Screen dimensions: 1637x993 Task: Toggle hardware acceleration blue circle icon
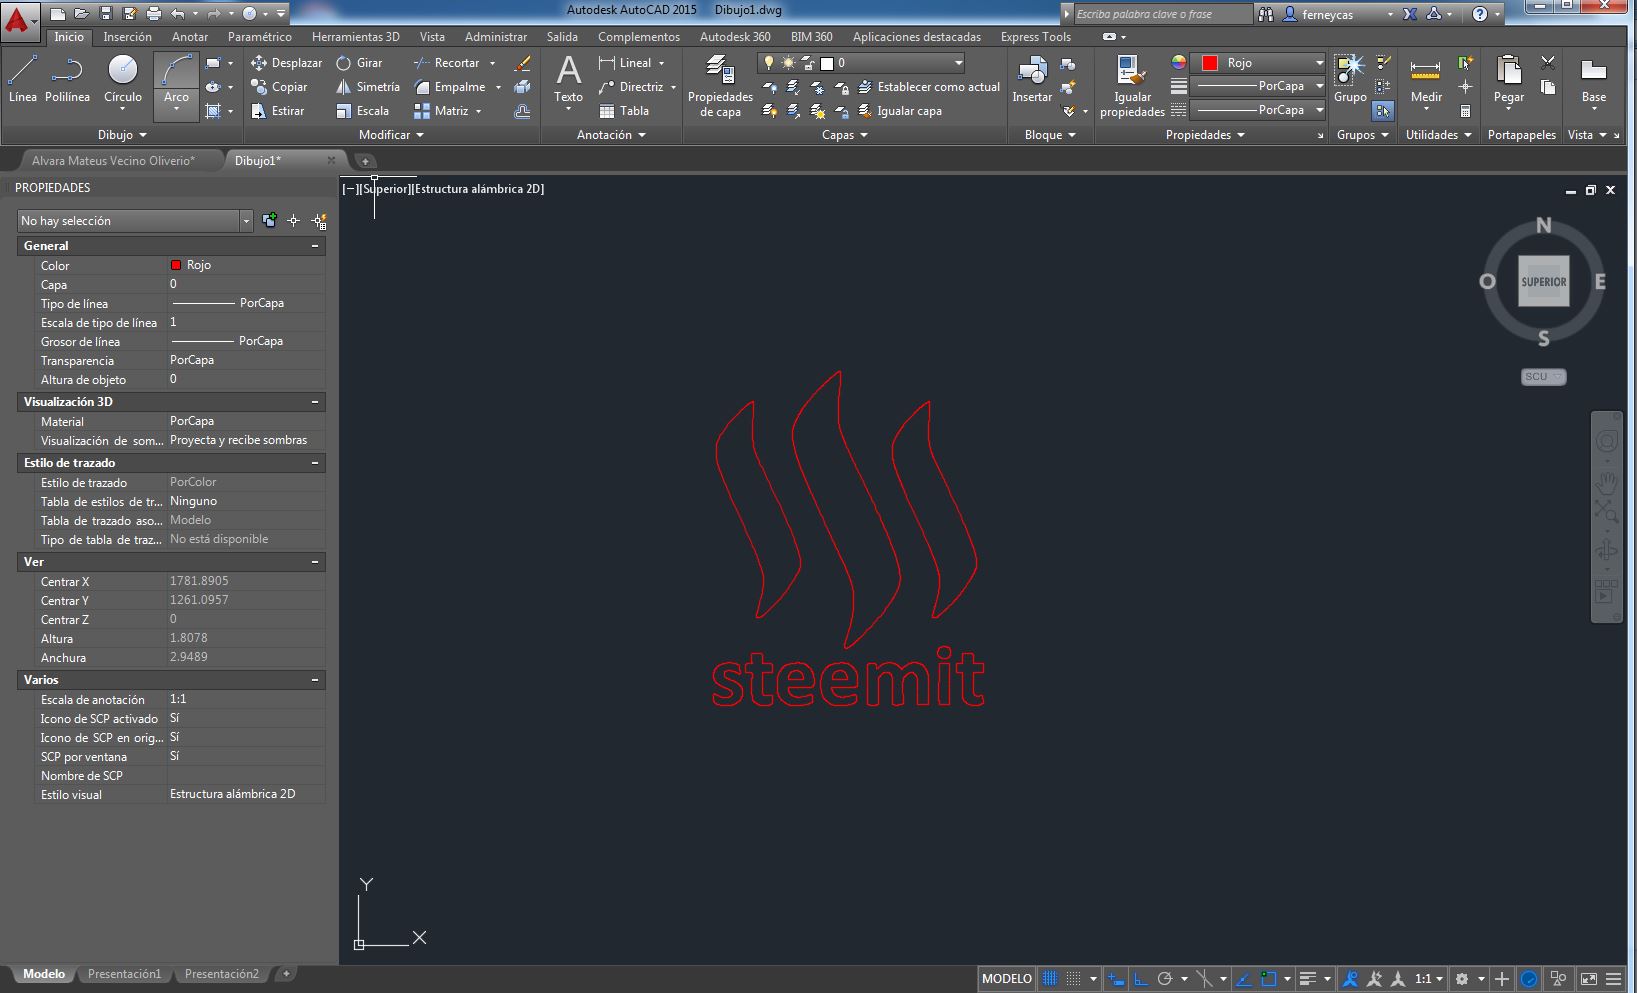tap(1529, 979)
